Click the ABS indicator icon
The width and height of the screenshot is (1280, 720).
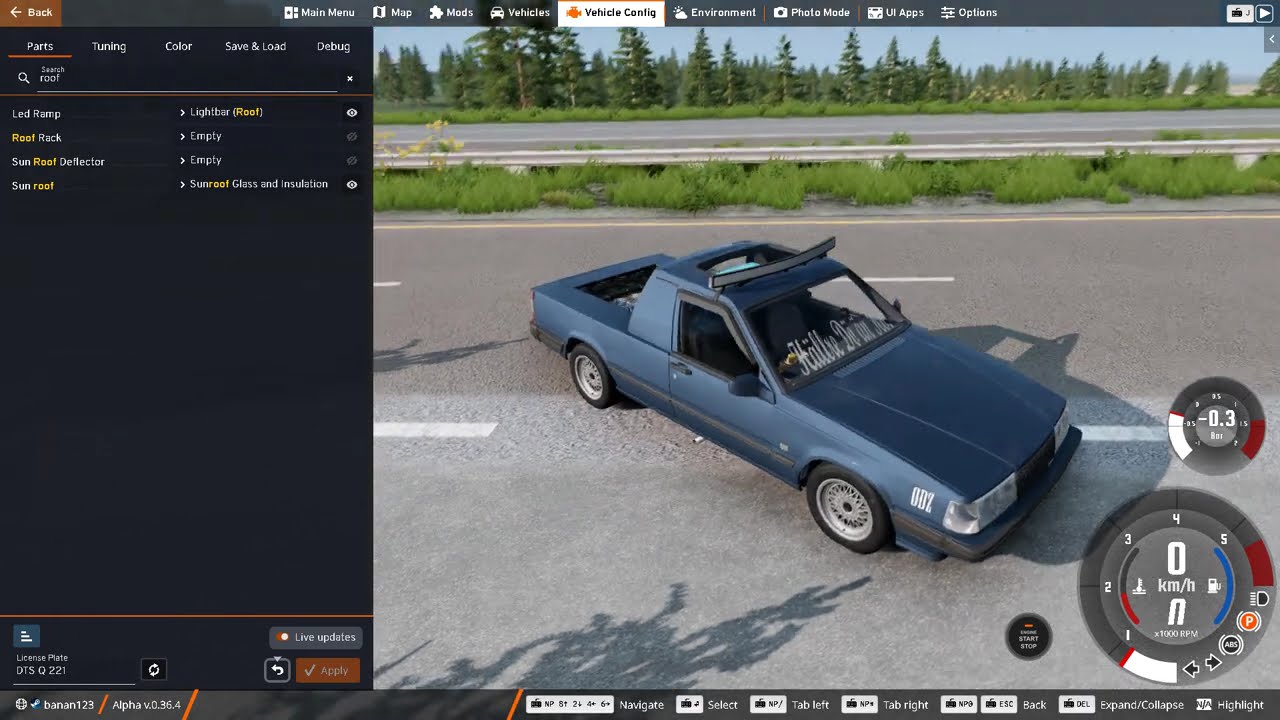tap(1231, 645)
